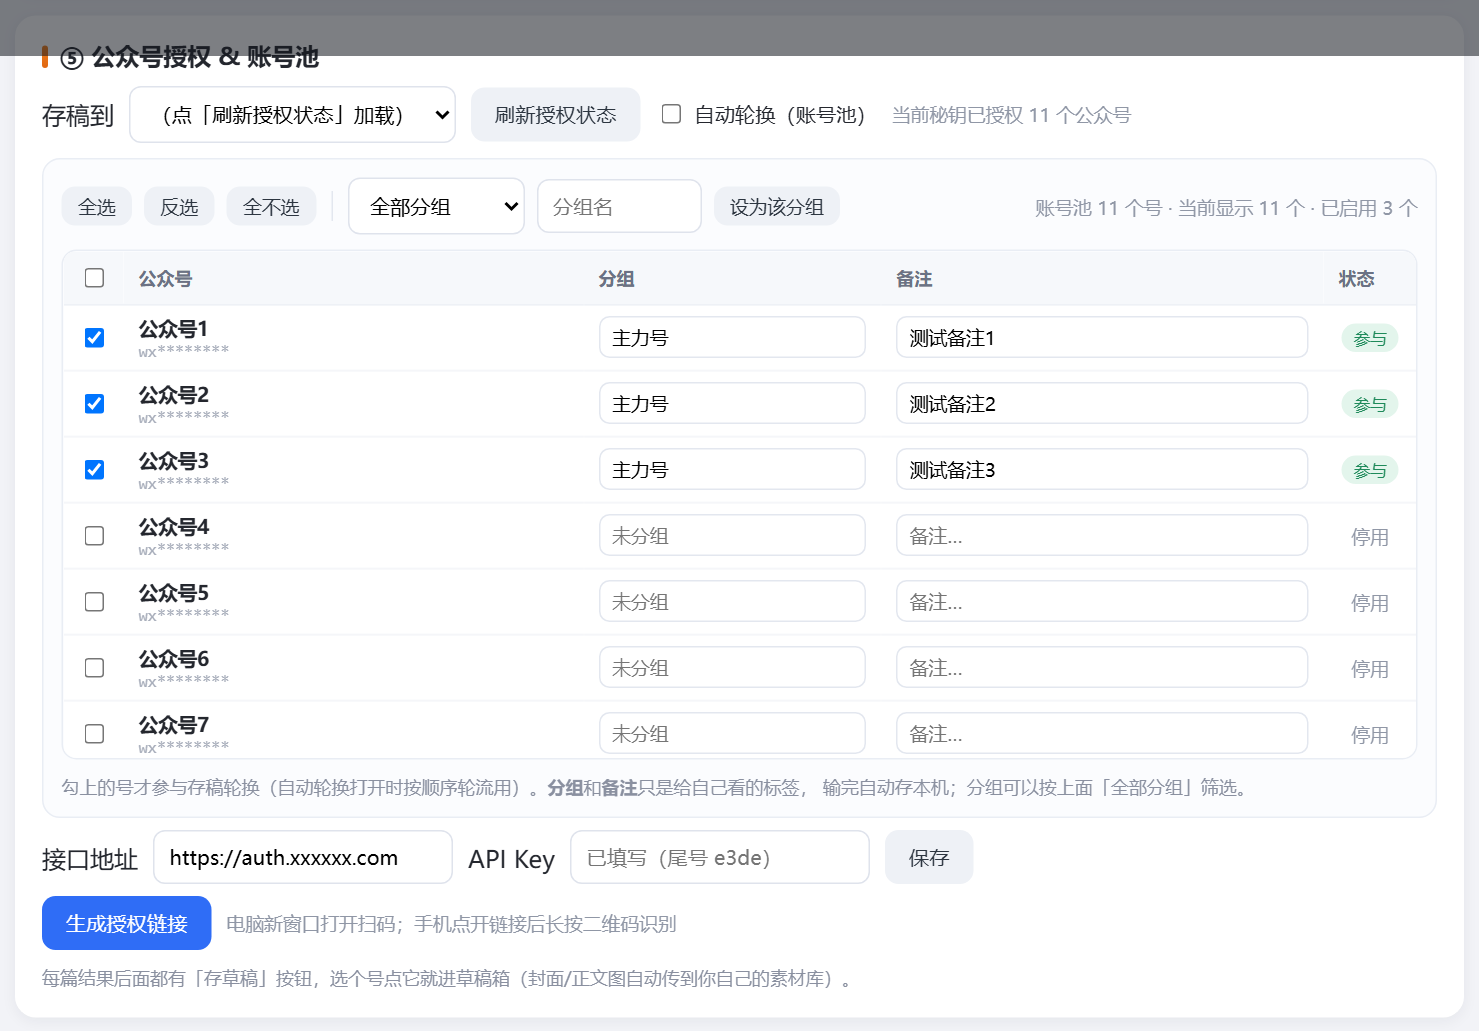Enable the 自动轮换 (账号池) checkbox
Viewport: 1479px width, 1031px height.
pyautogui.click(x=672, y=114)
